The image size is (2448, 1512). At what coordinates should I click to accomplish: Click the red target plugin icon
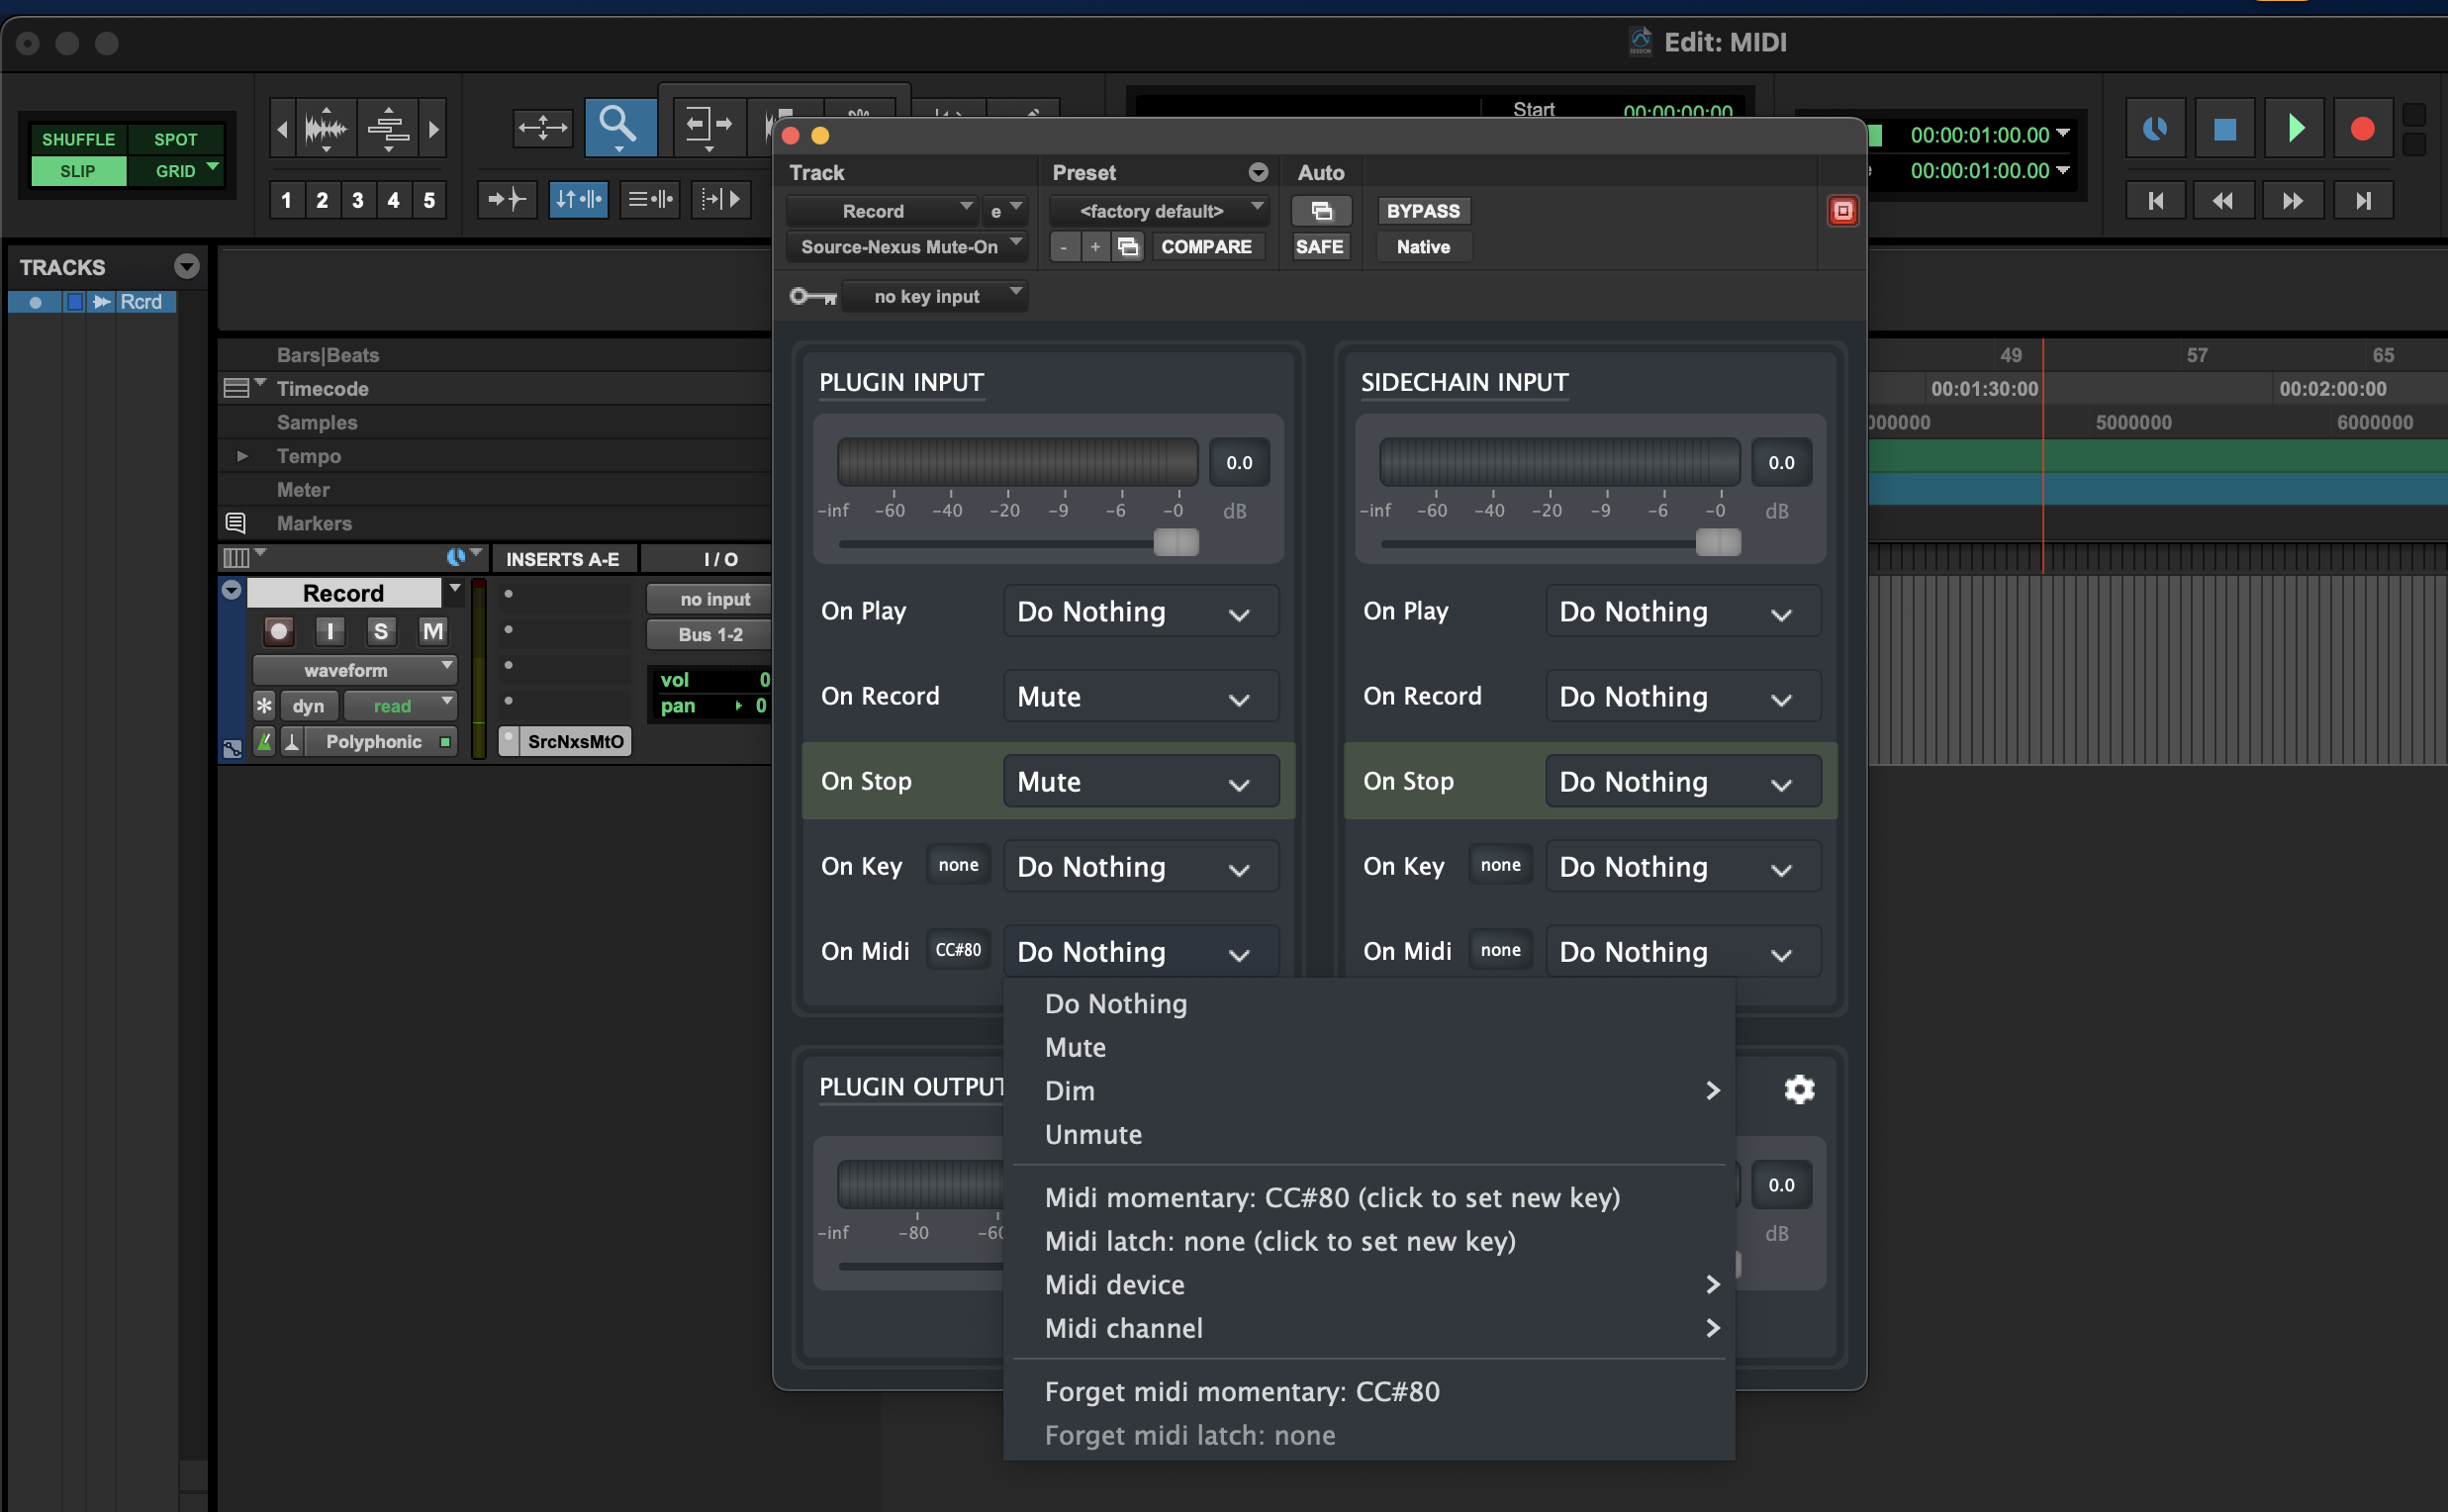(x=1842, y=211)
